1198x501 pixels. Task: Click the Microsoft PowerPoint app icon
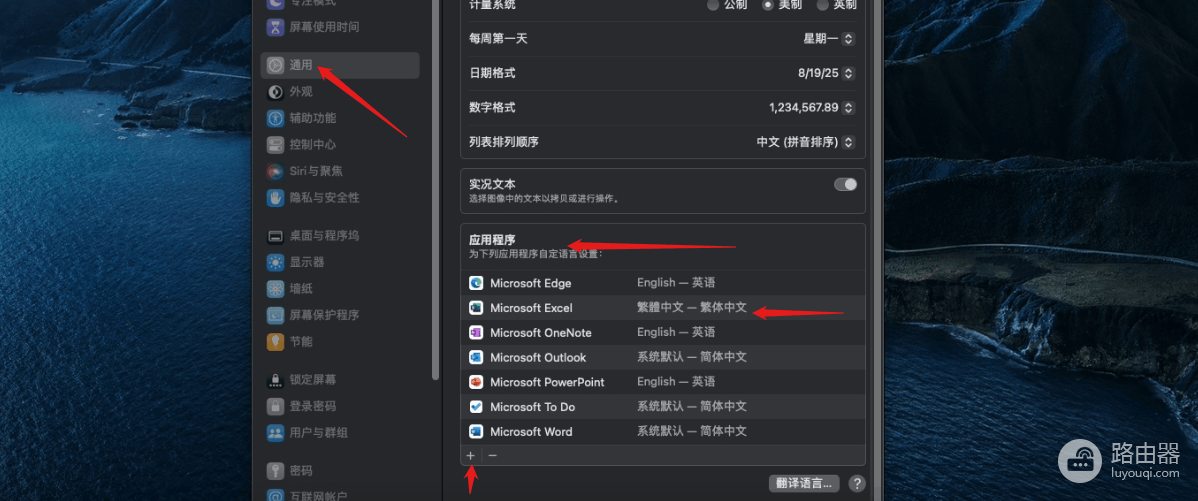click(x=476, y=382)
